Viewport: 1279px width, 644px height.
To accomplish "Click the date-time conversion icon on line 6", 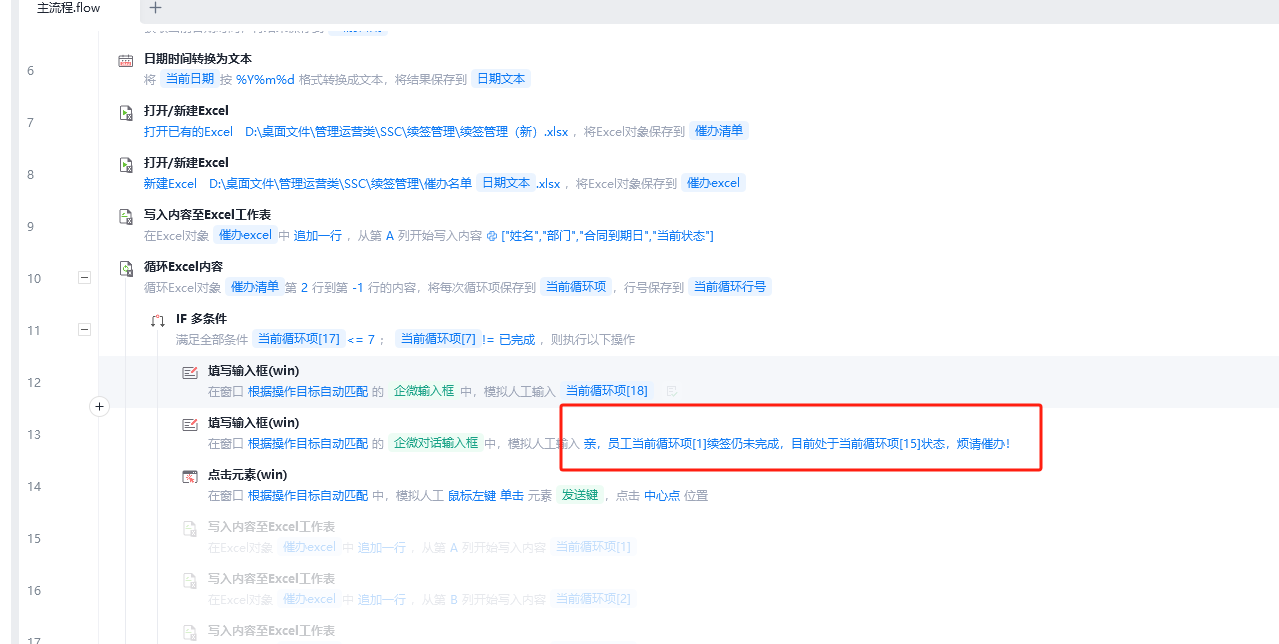I will coord(126,60).
